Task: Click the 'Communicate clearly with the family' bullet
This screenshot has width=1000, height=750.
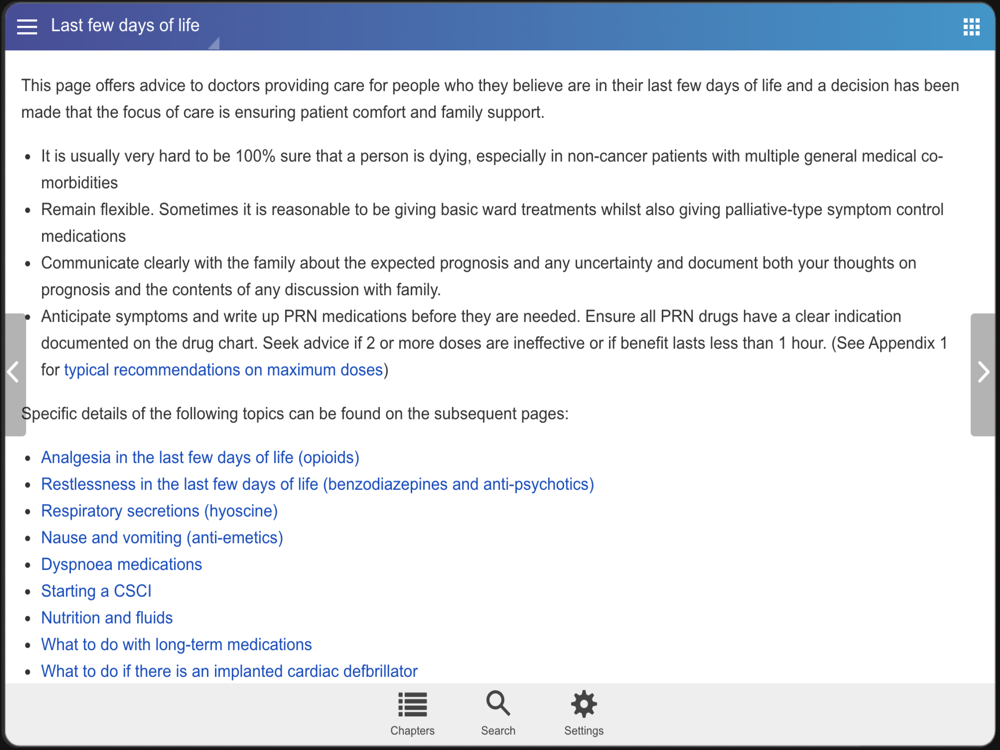Action: pyautogui.click(x=479, y=276)
